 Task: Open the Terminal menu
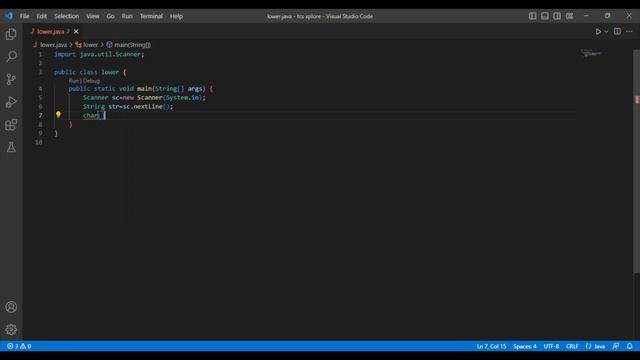pyautogui.click(x=151, y=16)
